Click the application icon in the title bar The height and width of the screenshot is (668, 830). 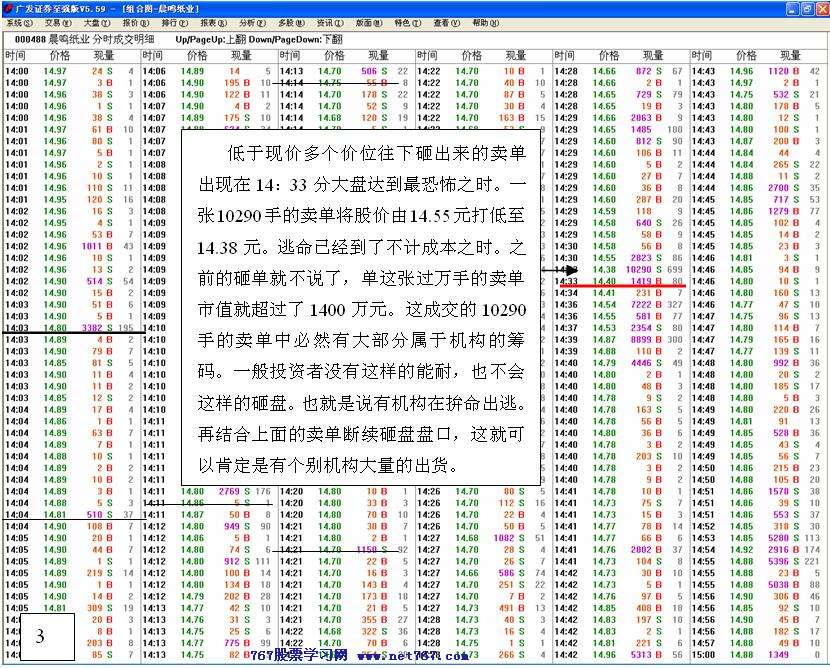(x=7, y=8)
